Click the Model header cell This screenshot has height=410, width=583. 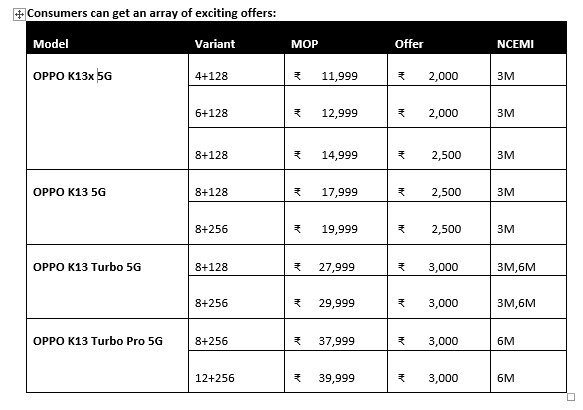107,38
